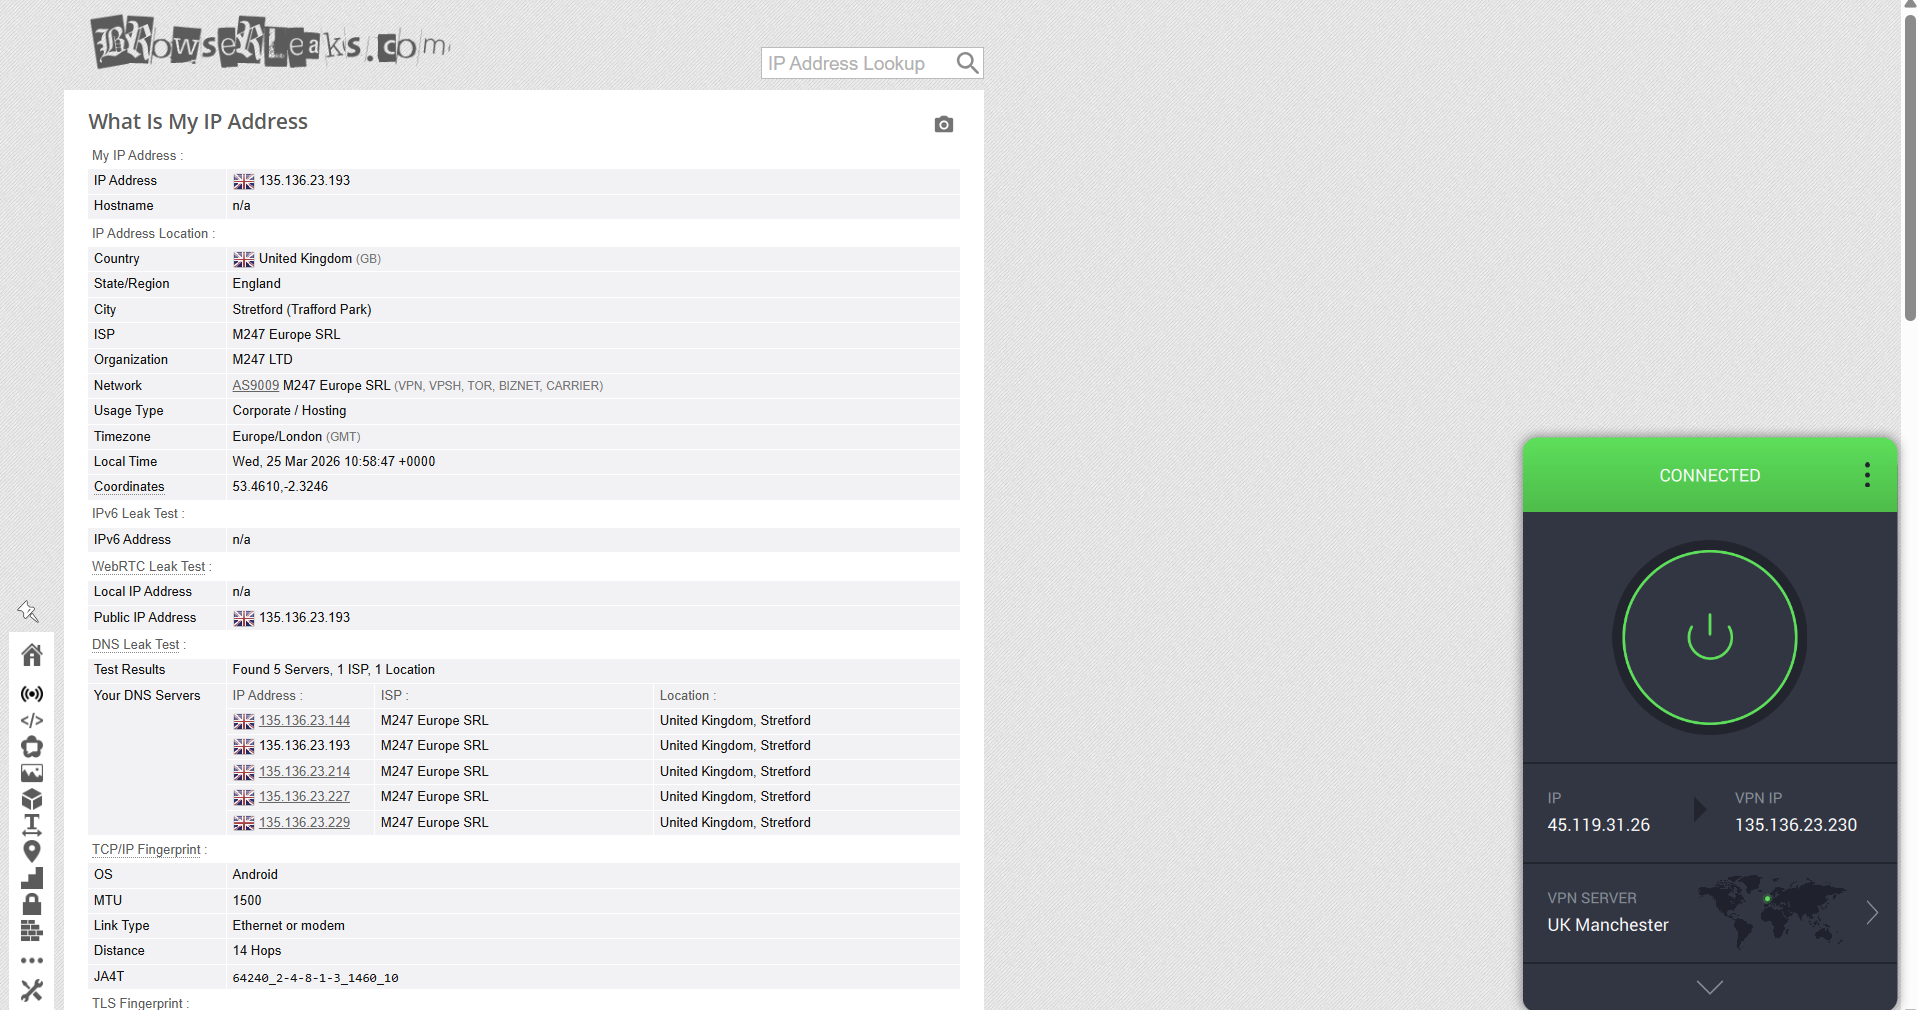Open VPN server list via right arrow
This screenshot has height=1010, width=1918.
click(x=1873, y=912)
